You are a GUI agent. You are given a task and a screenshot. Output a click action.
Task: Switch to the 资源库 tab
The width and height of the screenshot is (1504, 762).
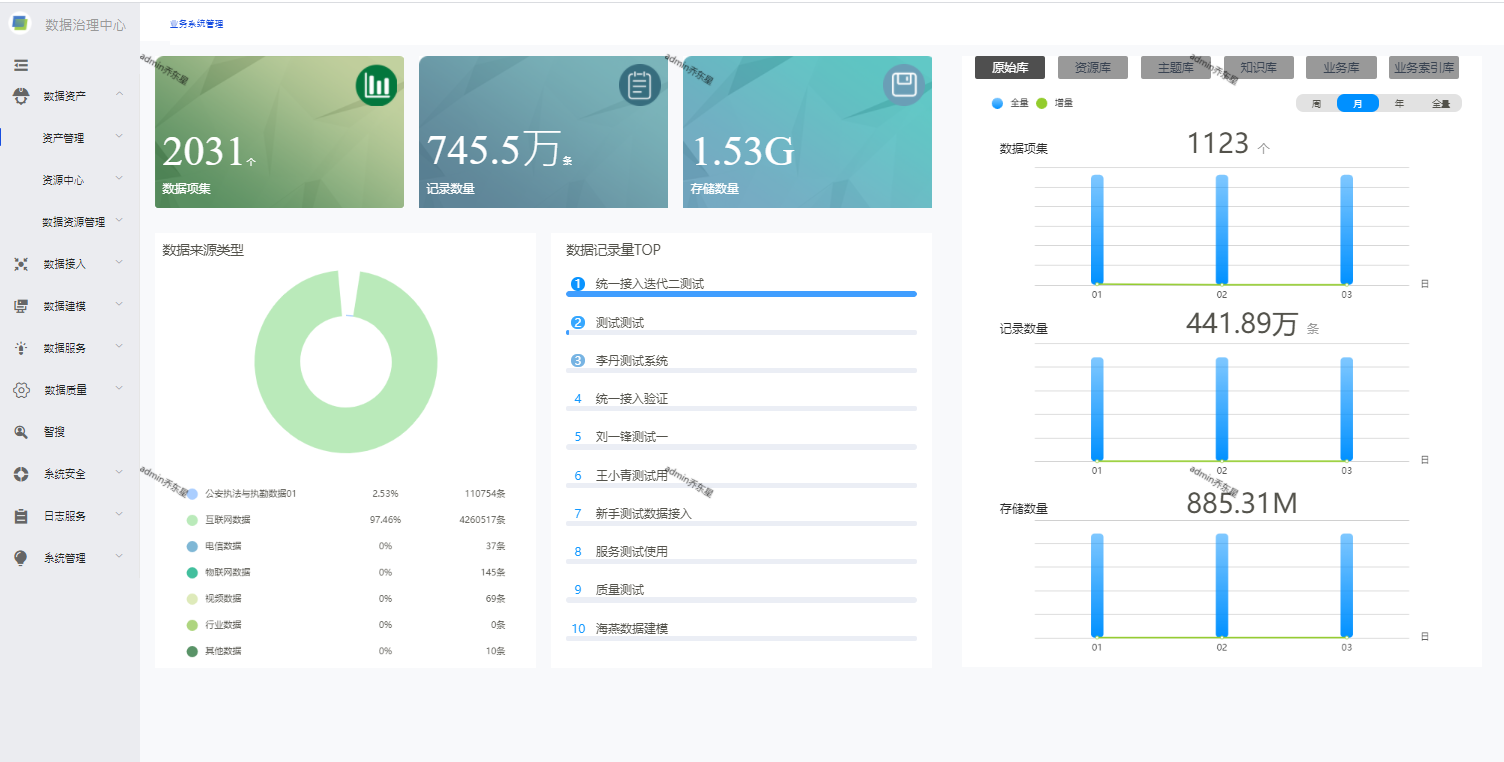1093,68
